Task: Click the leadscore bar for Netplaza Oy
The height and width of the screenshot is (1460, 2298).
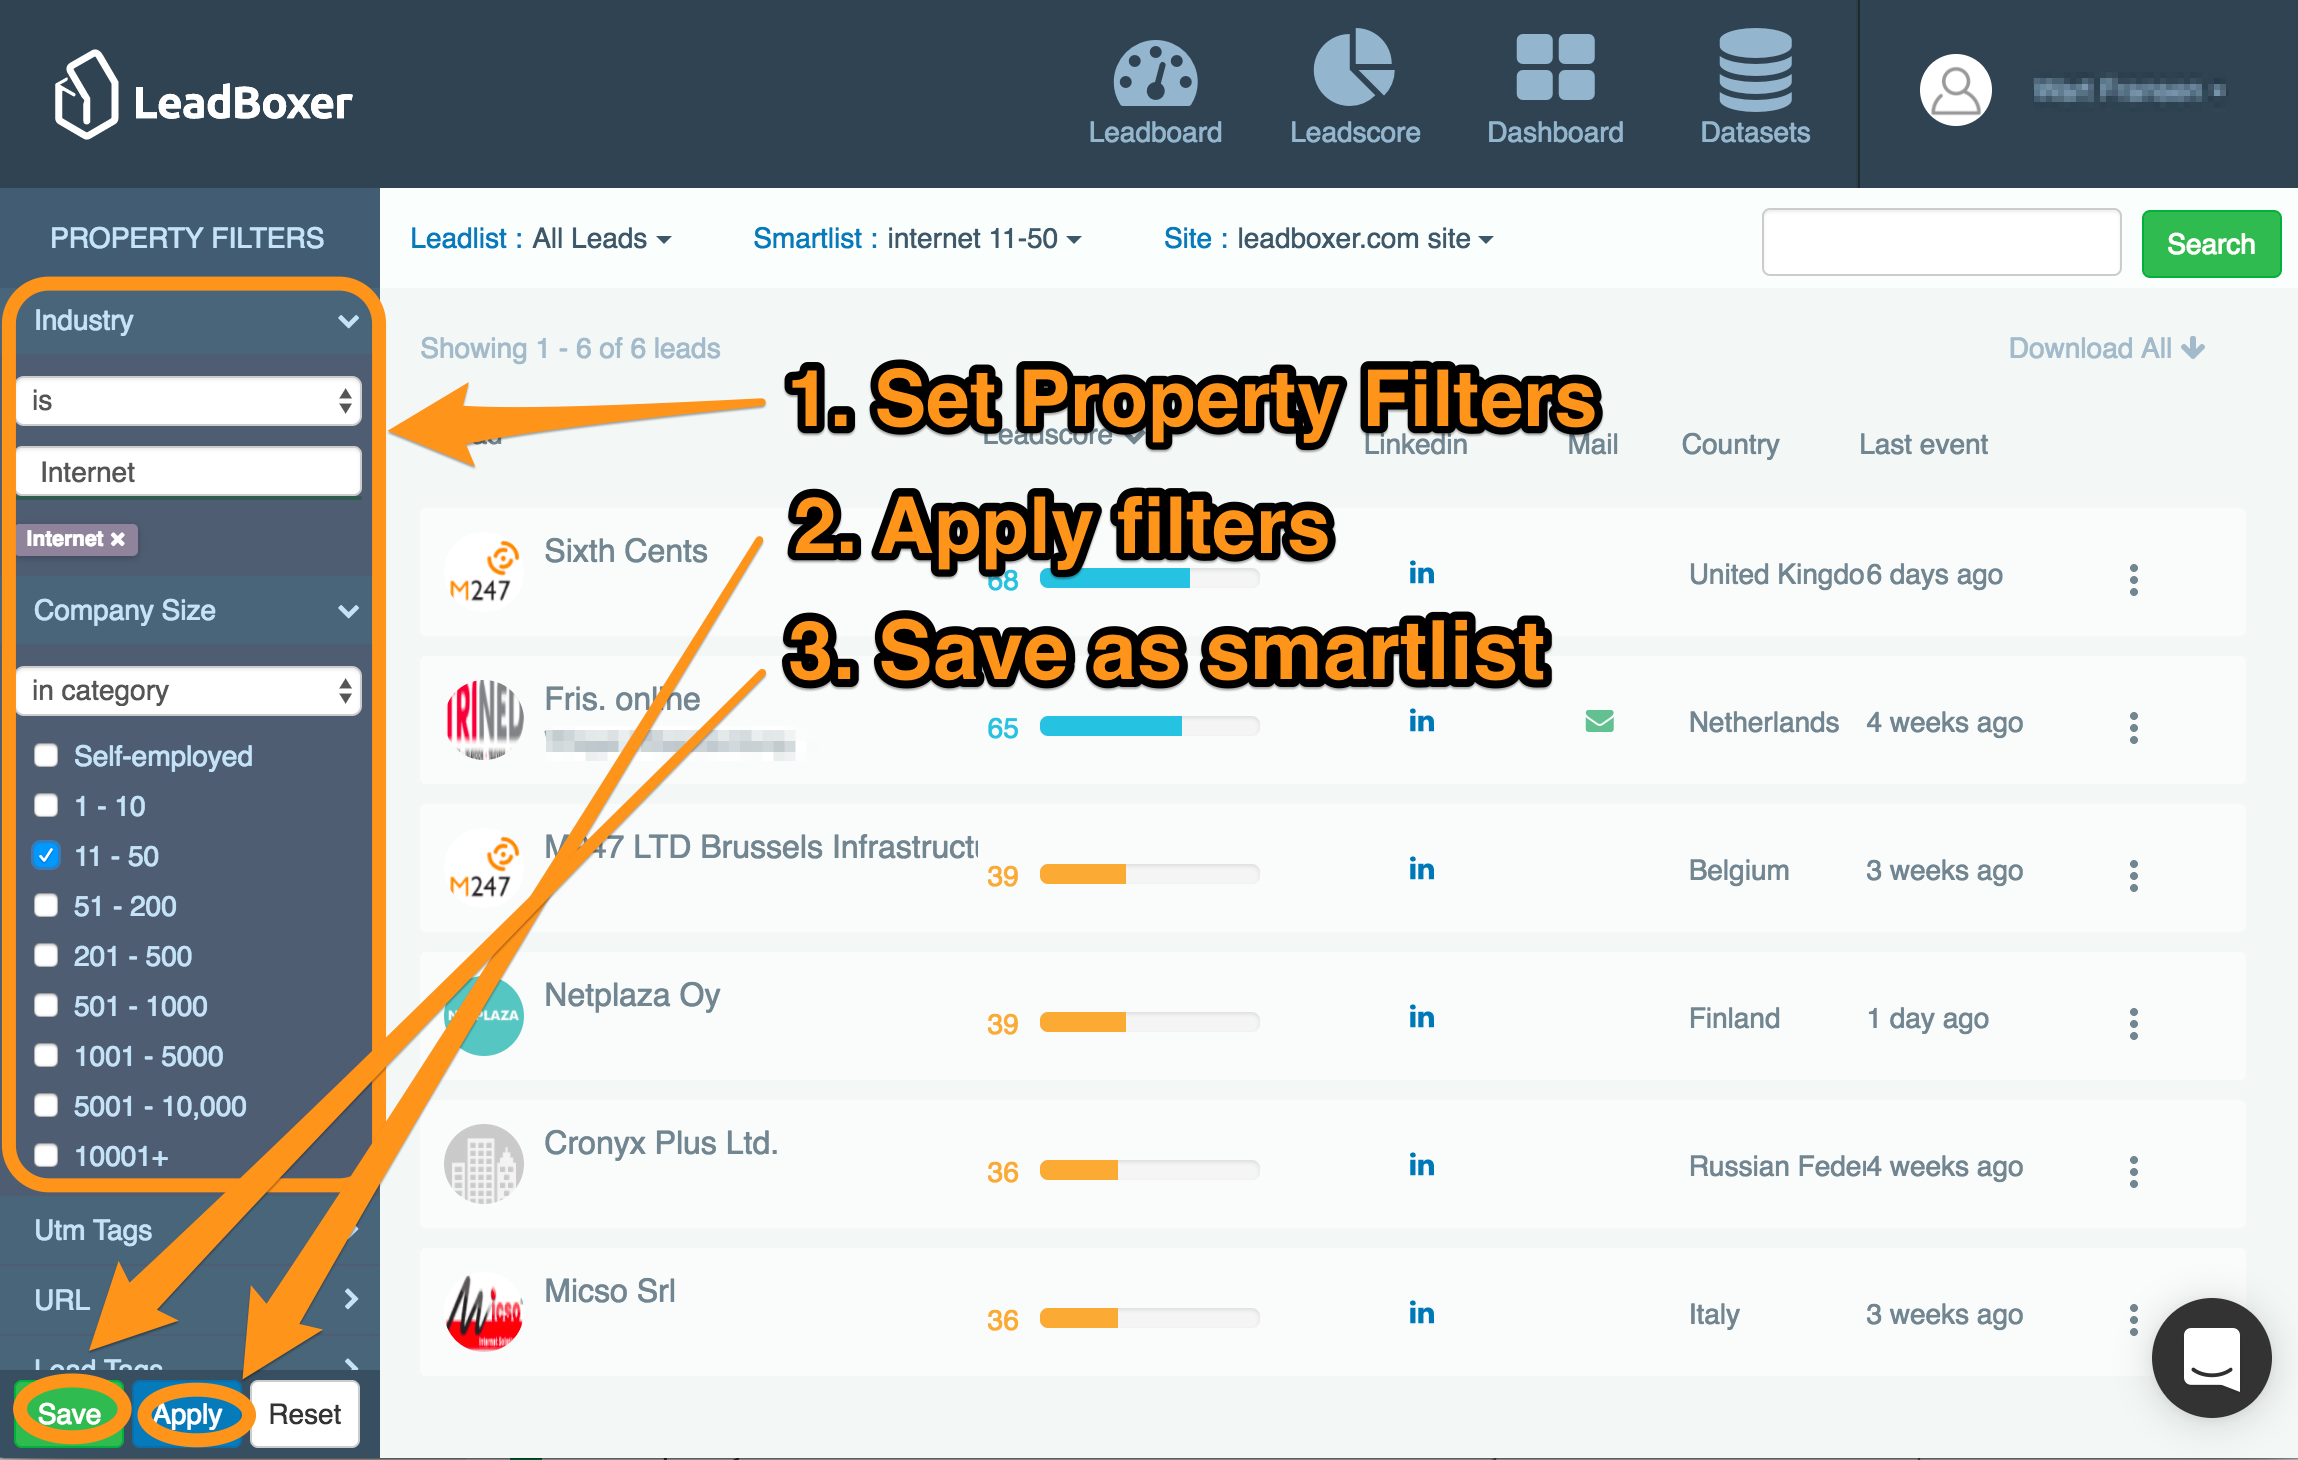Action: point(1149,1022)
